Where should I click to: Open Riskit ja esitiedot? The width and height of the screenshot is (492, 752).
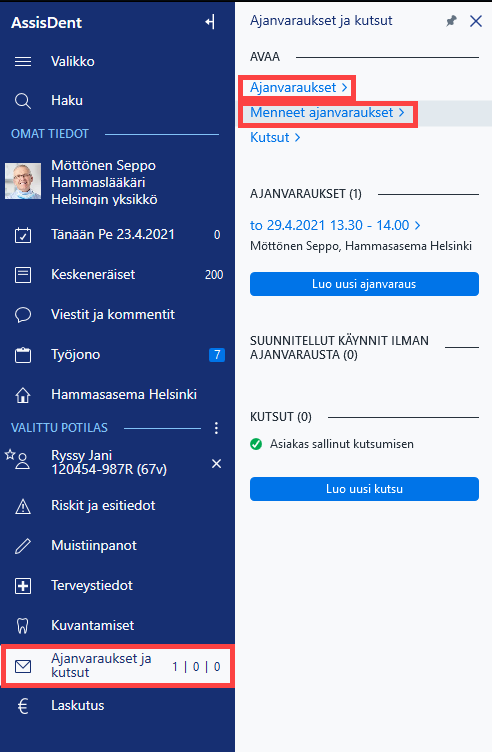pos(103,505)
